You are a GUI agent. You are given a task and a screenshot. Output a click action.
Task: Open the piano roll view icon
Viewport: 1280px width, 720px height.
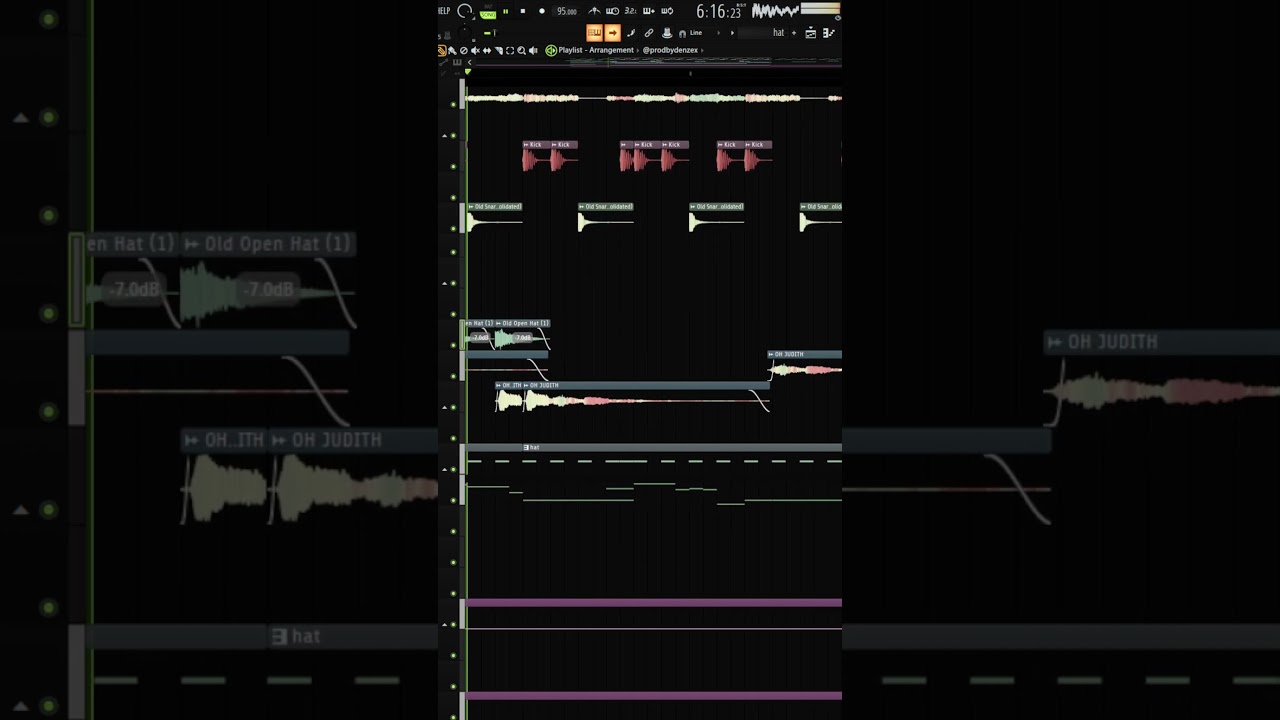[829, 33]
